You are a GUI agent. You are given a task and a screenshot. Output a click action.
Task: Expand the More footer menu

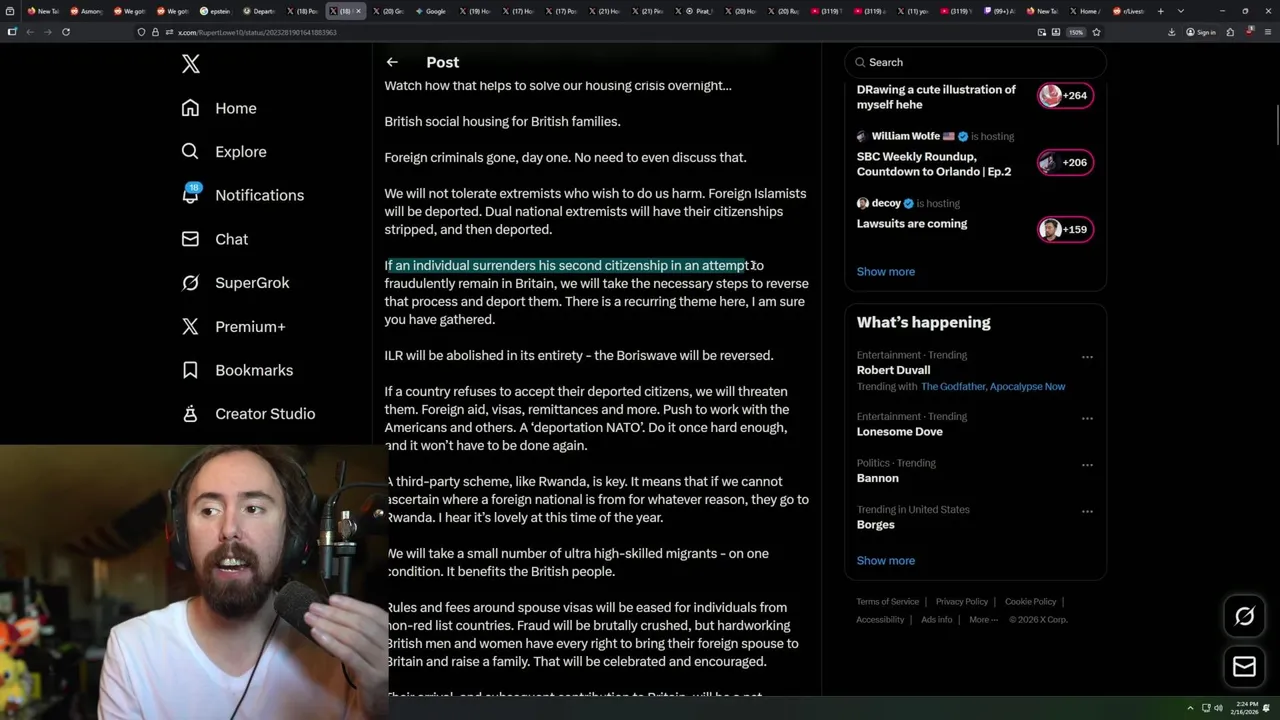(x=983, y=620)
